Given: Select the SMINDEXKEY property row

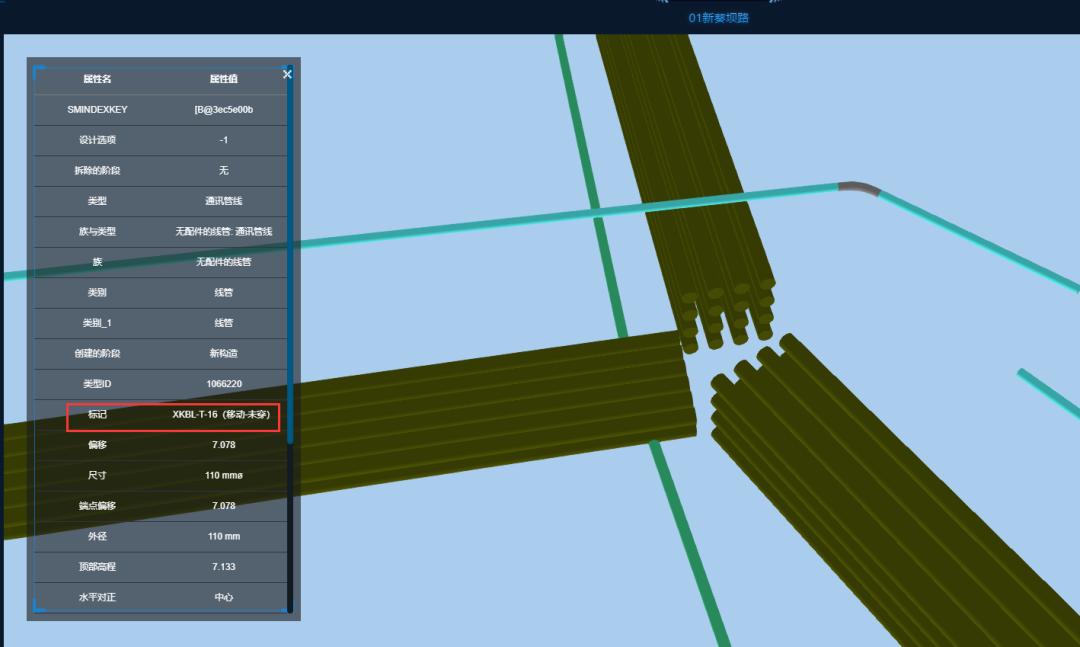Looking at the screenshot, I should (x=160, y=110).
